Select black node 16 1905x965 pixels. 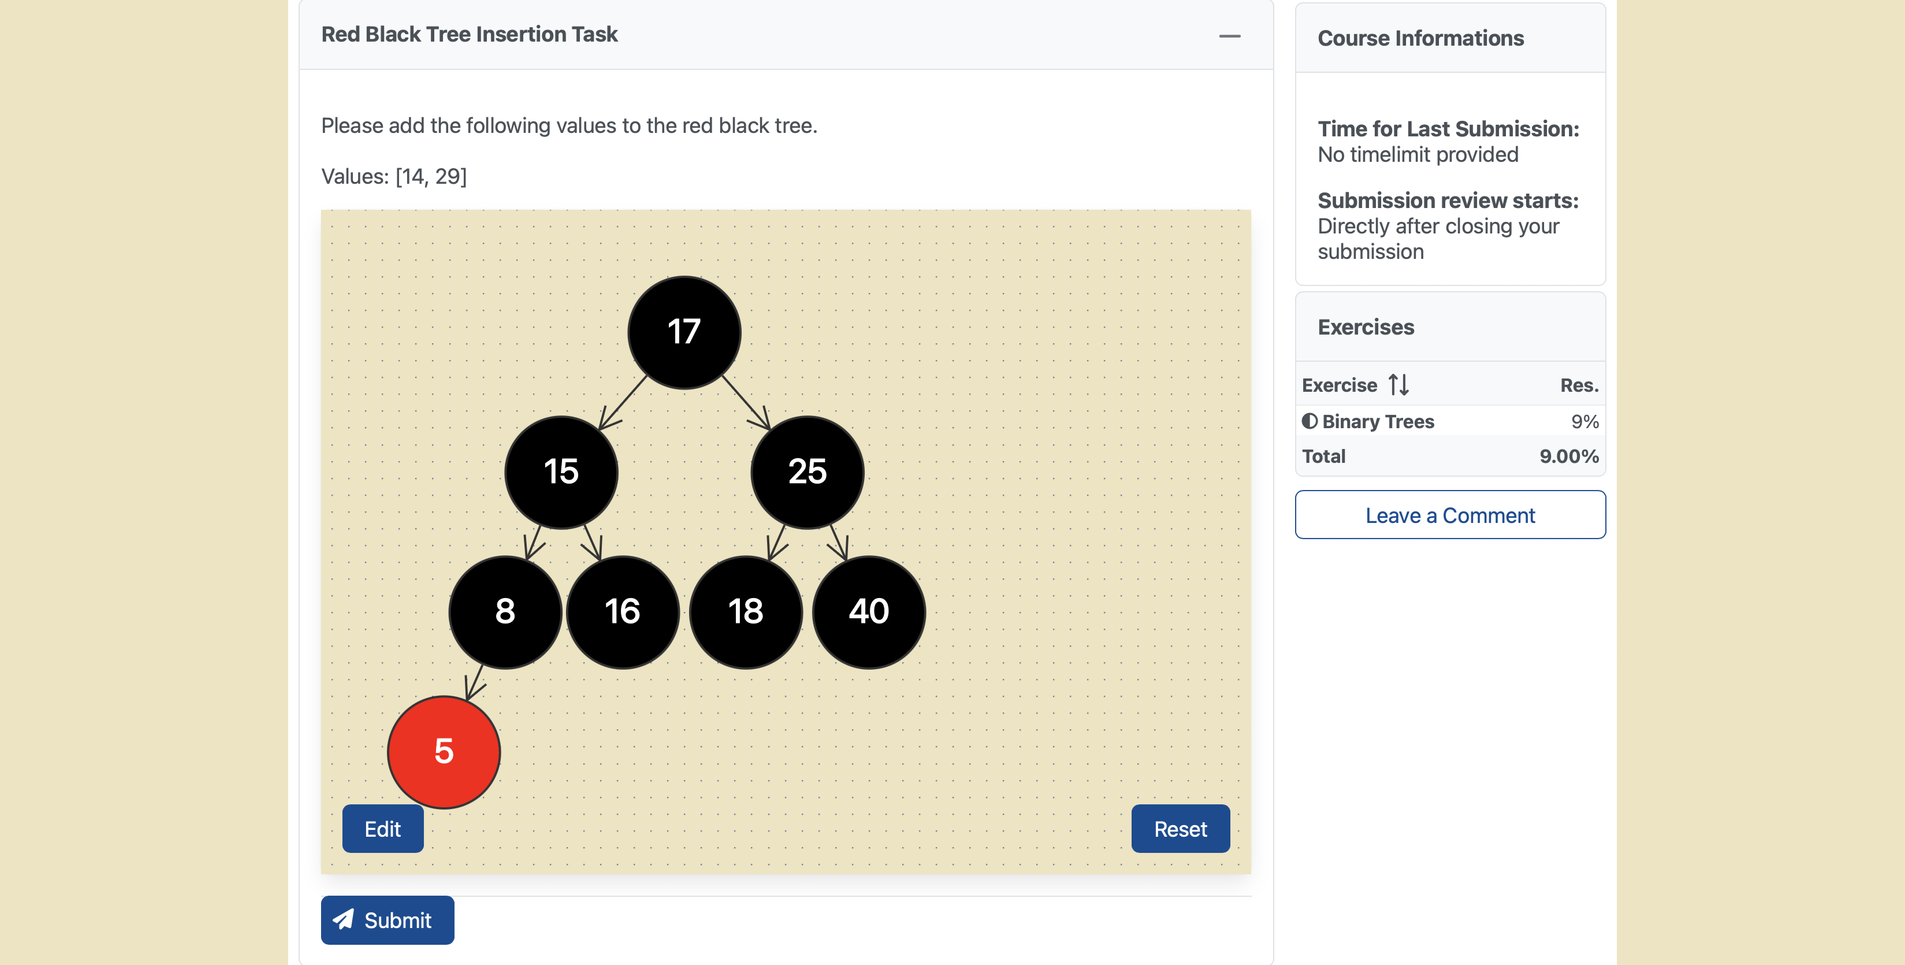[623, 612]
